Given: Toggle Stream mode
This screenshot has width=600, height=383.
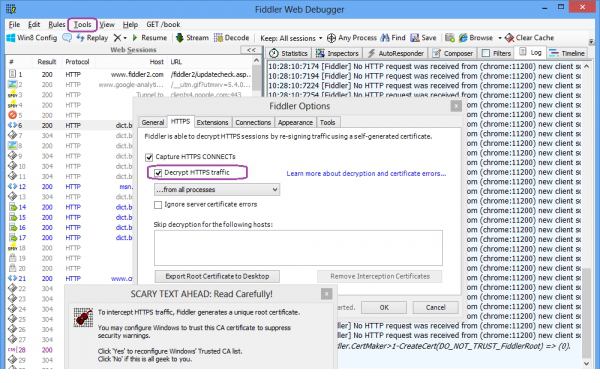Looking at the screenshot, I should (x=192, y=38).
